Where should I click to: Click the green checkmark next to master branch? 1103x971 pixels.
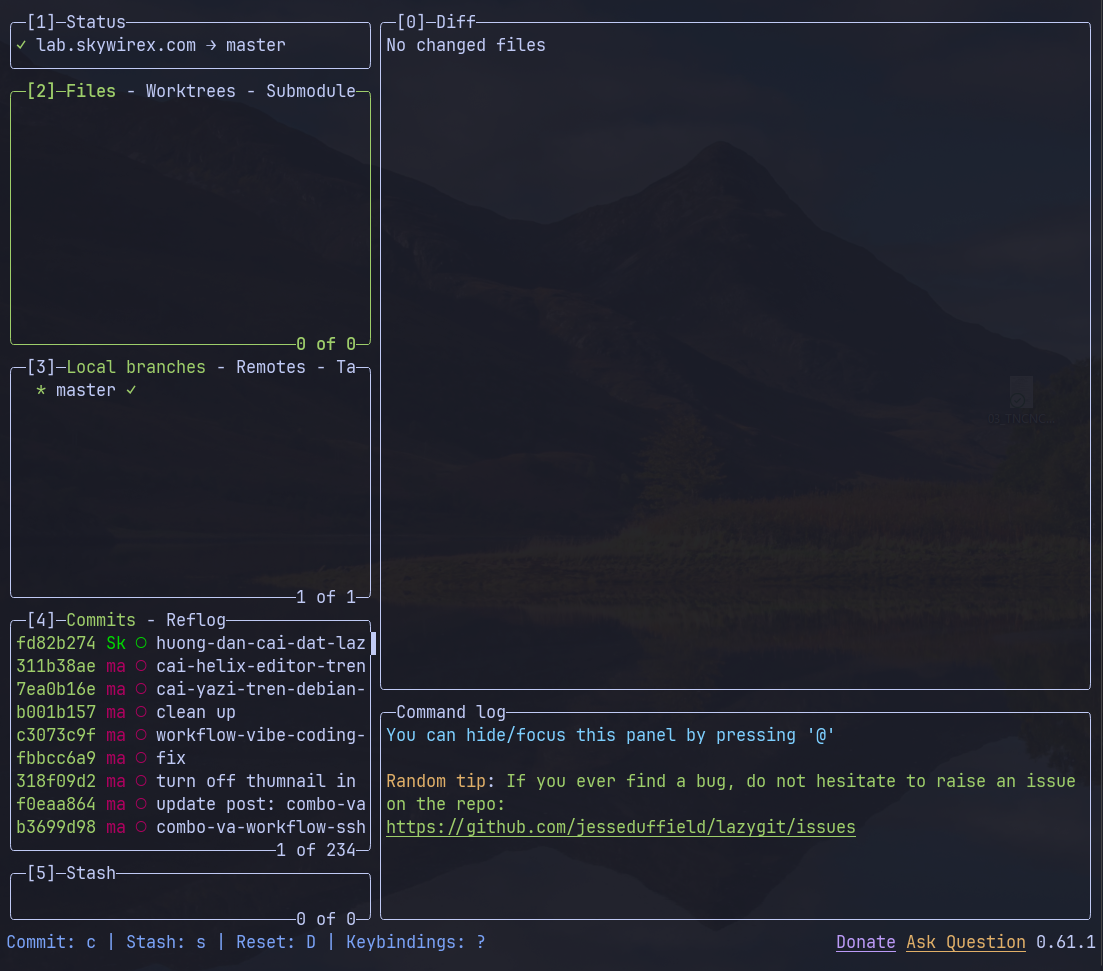click(x=131, y=390)
